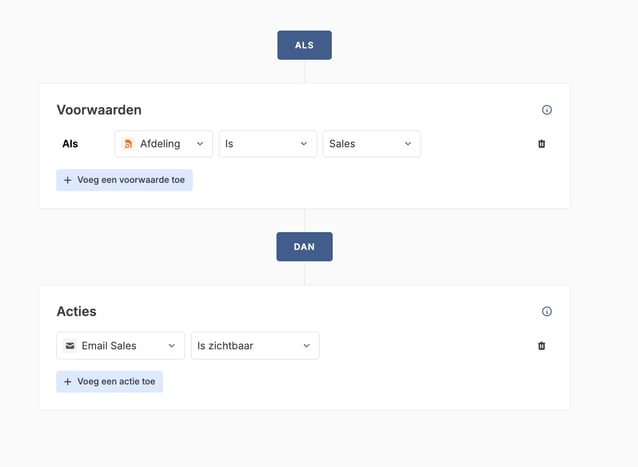The image size is (638, 467).
Task: Click the plus icon on Voeg een actie toe
Action: click(x=68, y=382)
